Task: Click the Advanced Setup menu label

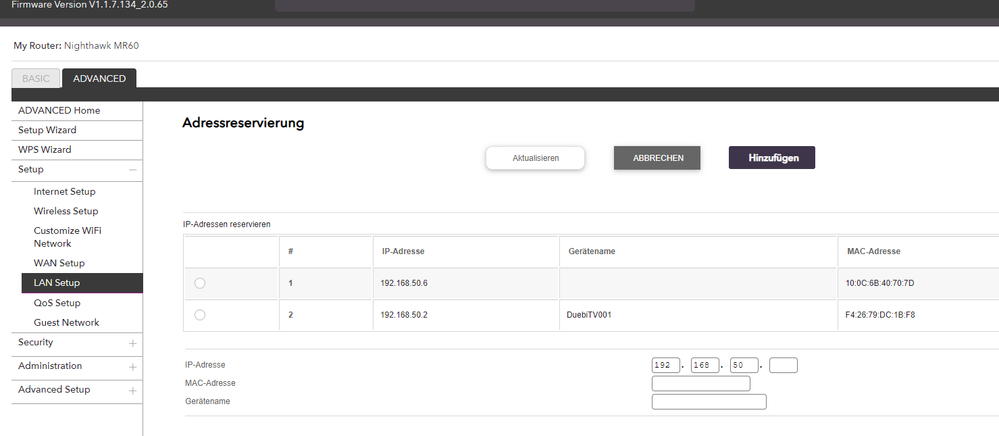Action: point(54,389)
